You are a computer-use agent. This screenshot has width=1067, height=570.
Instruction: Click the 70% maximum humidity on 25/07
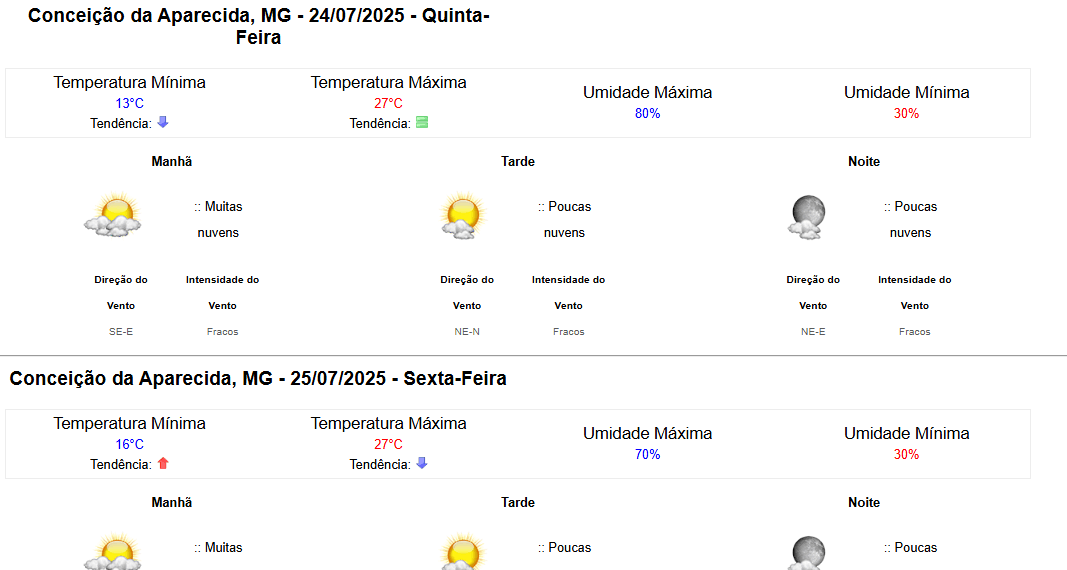click(647, 454)
